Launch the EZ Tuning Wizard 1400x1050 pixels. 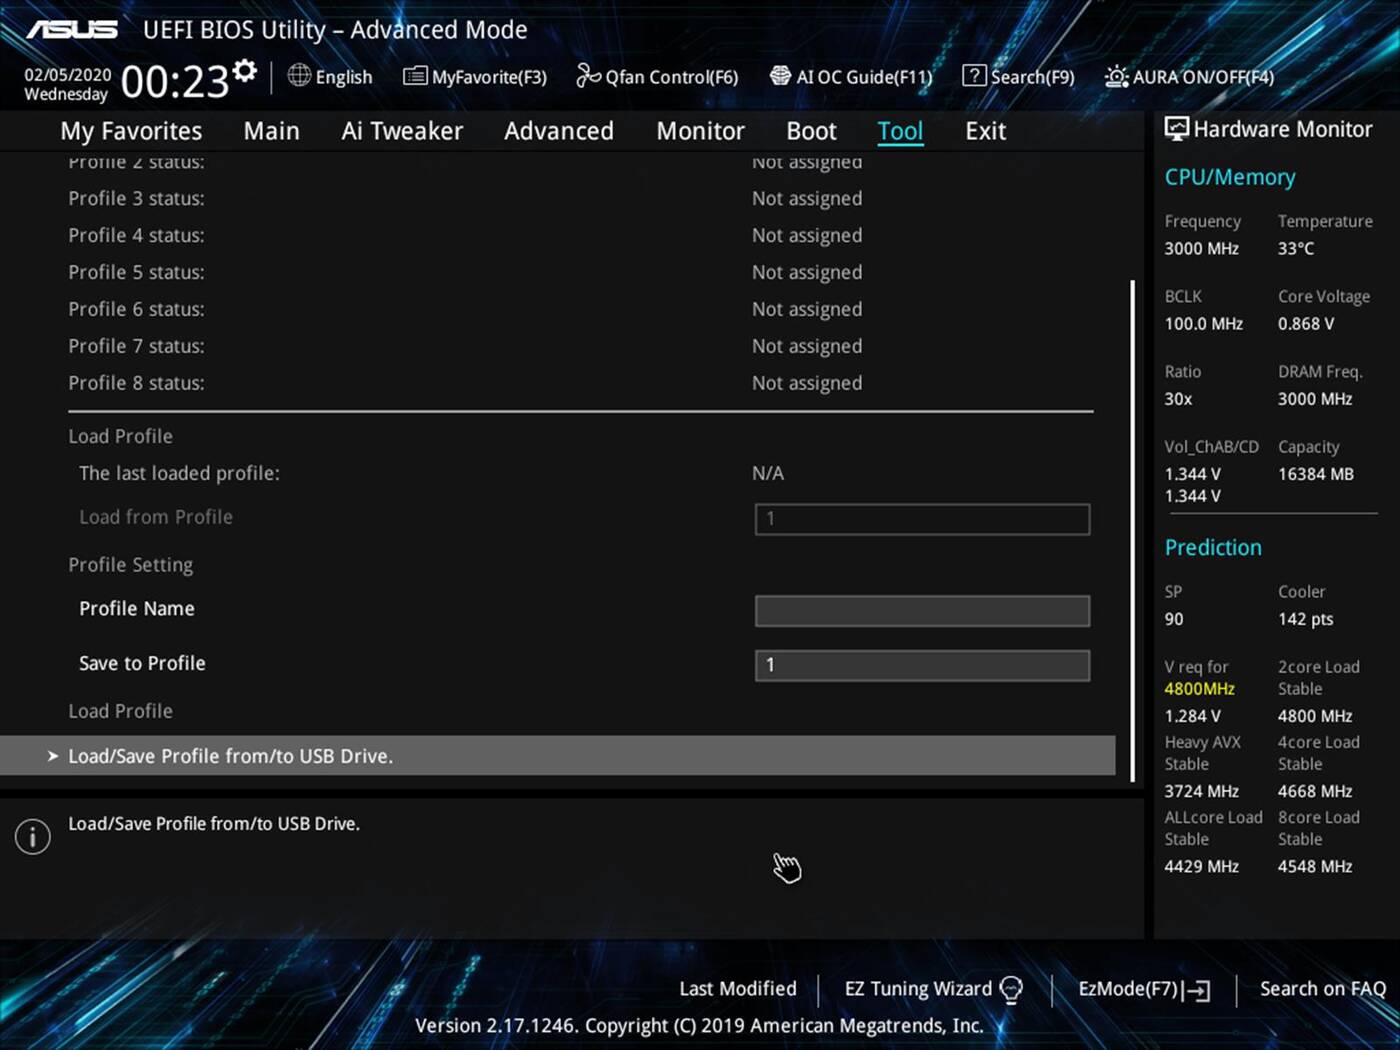918,988
